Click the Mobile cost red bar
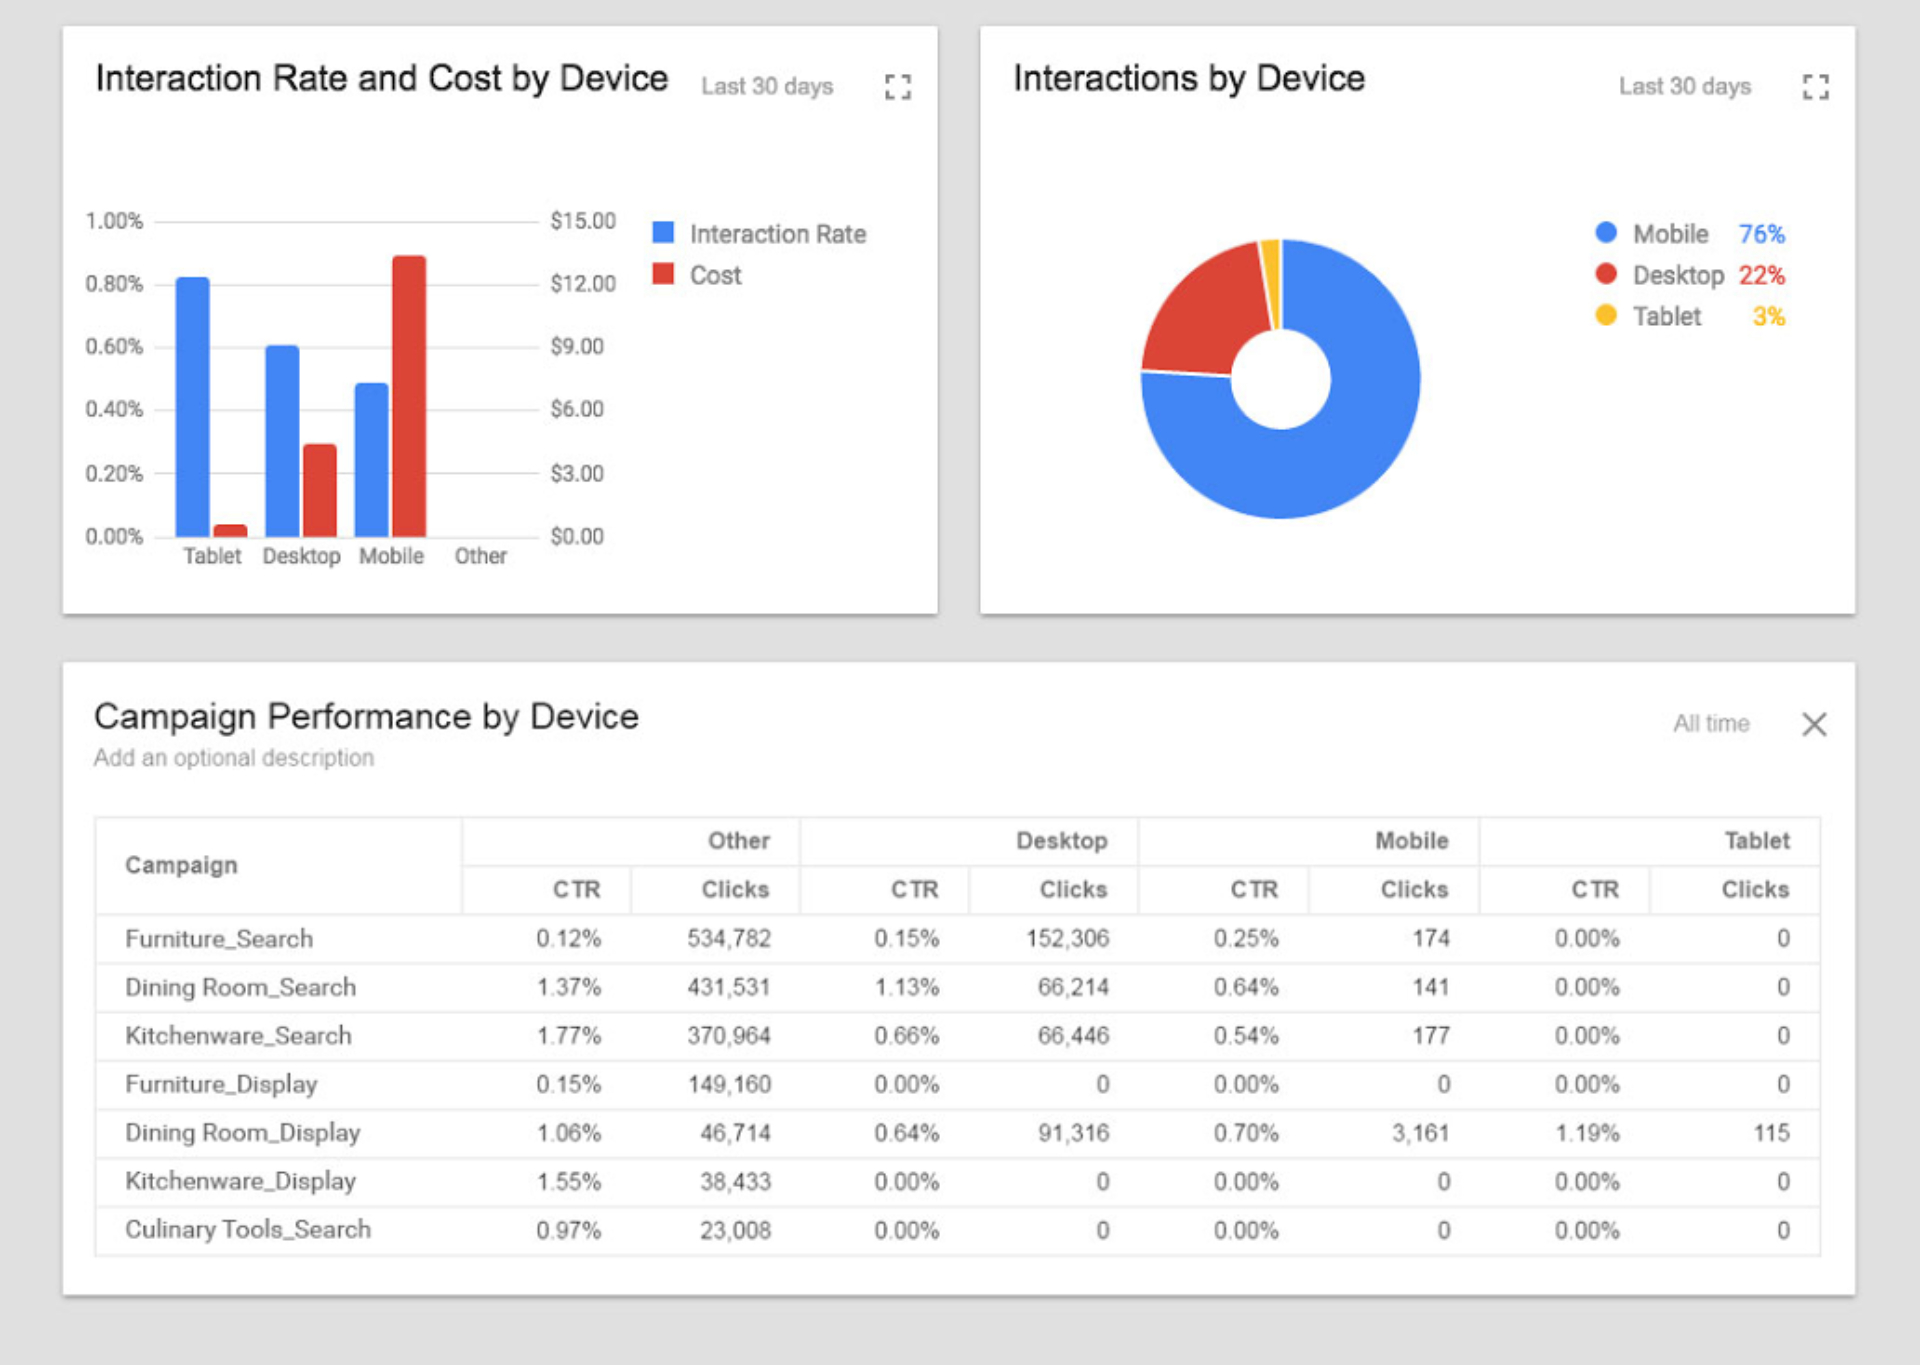The height and width of the screenshot is (1365, 1920). (409, 396)
